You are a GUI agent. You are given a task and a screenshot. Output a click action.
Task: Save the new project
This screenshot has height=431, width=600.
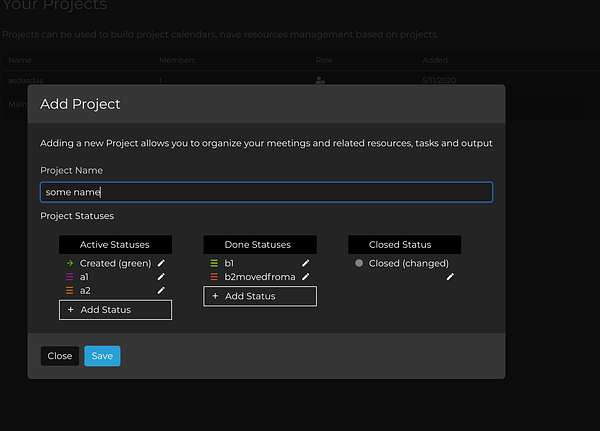pyautogui.click(x=102, y=356)
